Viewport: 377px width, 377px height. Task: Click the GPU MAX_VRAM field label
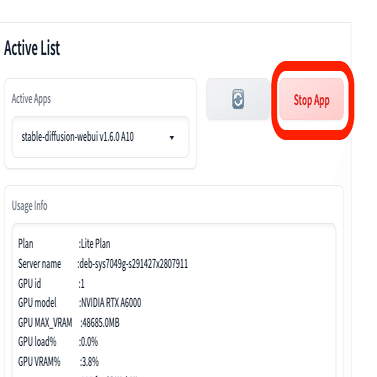[45, 323]
